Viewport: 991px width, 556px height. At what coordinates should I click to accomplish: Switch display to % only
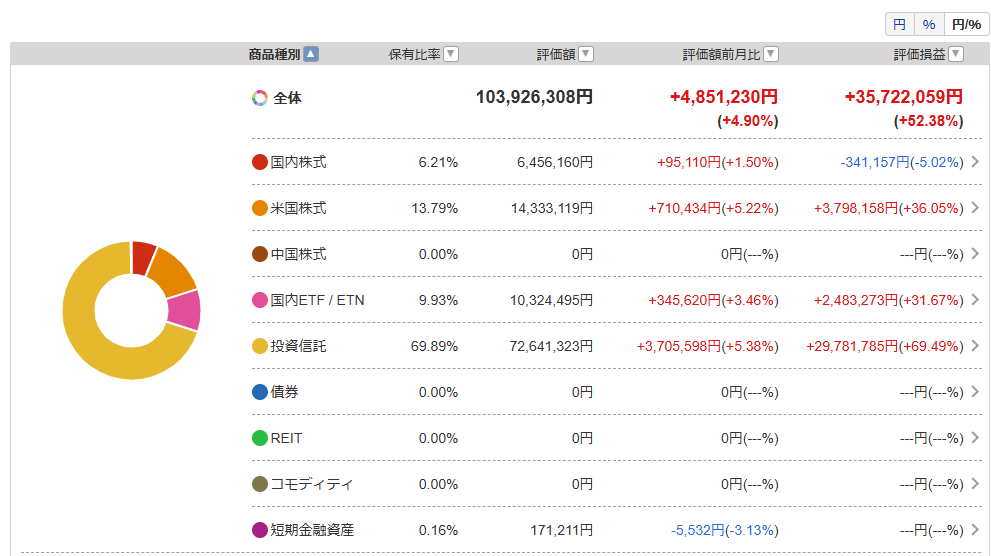click(x=928, y=25)
